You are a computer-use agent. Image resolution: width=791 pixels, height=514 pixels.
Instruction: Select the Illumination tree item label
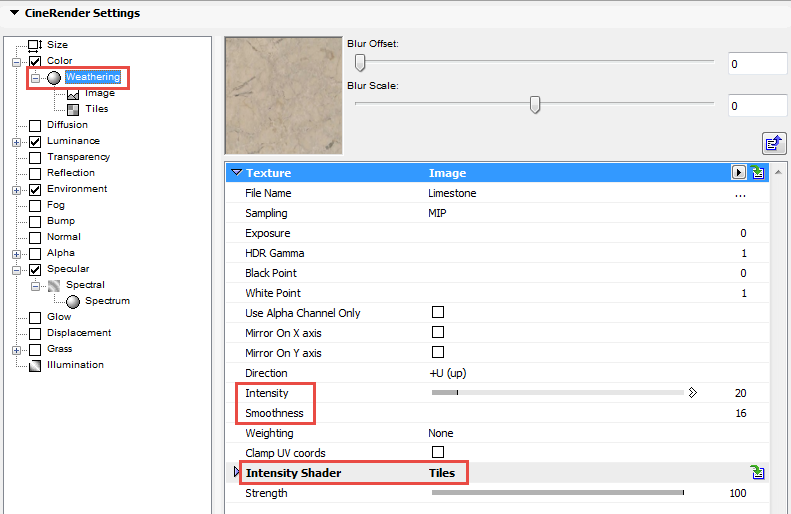75,365
